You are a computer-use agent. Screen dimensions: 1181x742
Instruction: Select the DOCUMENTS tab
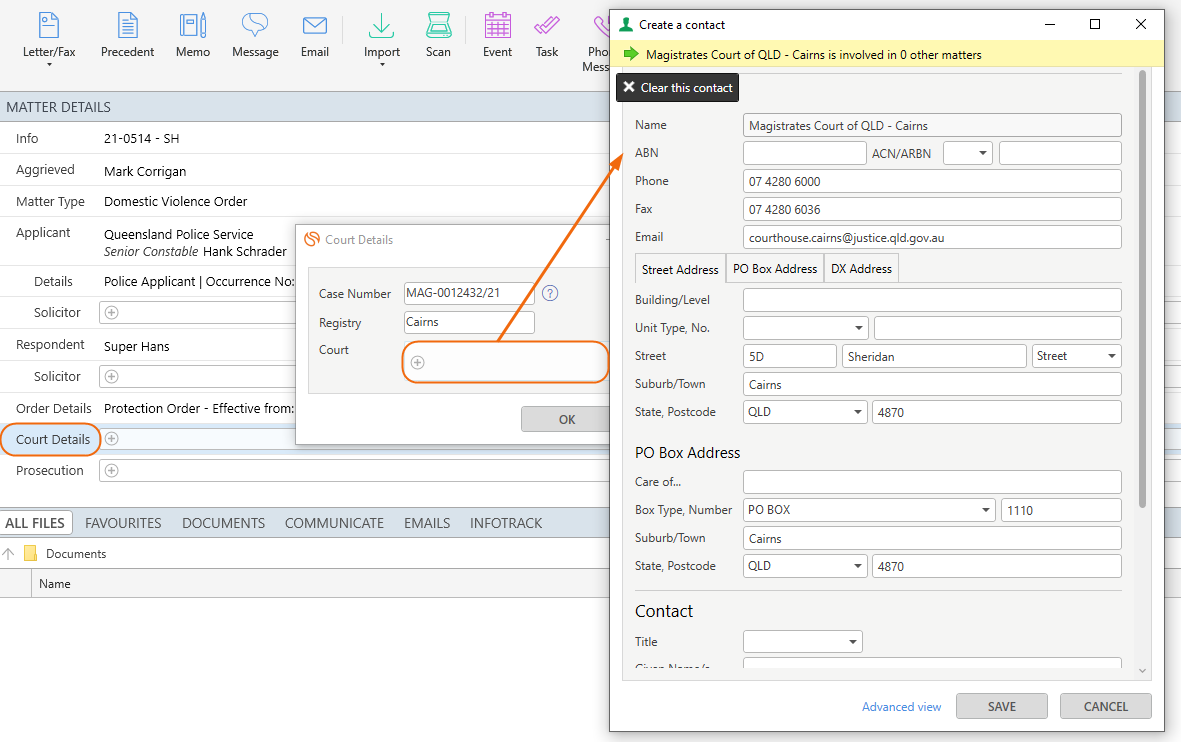[x=224, y=523]
